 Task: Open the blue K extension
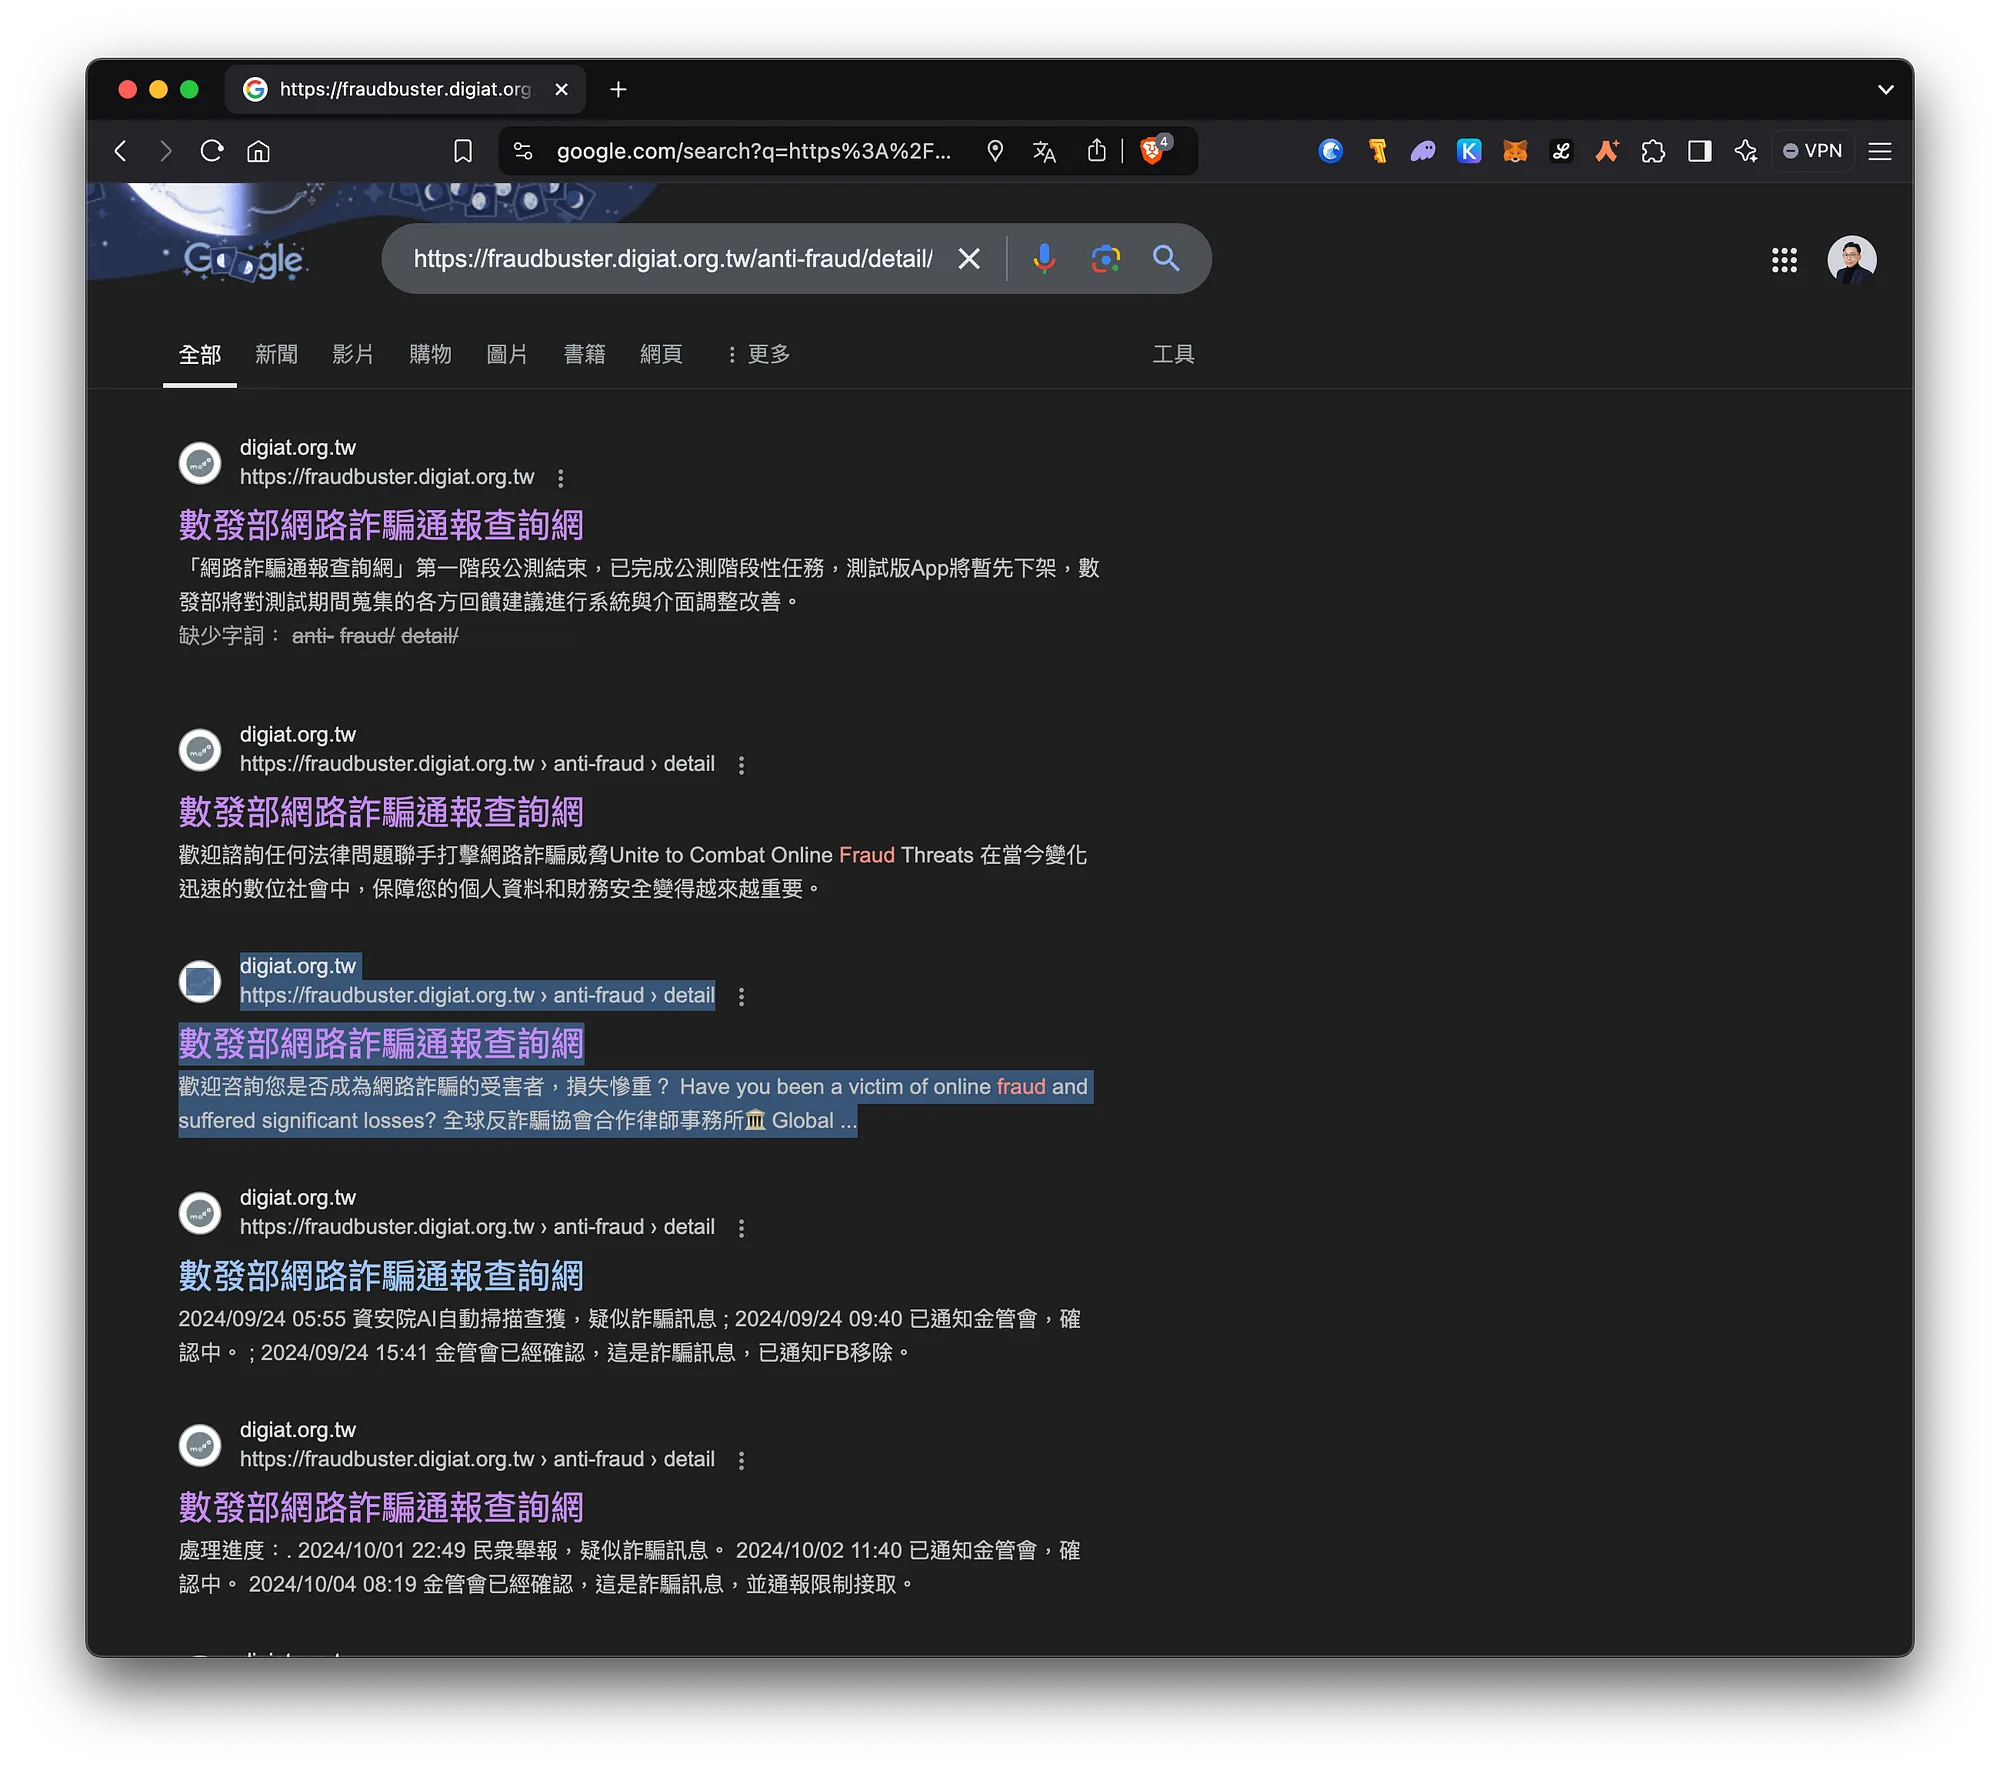[1469, 151]
